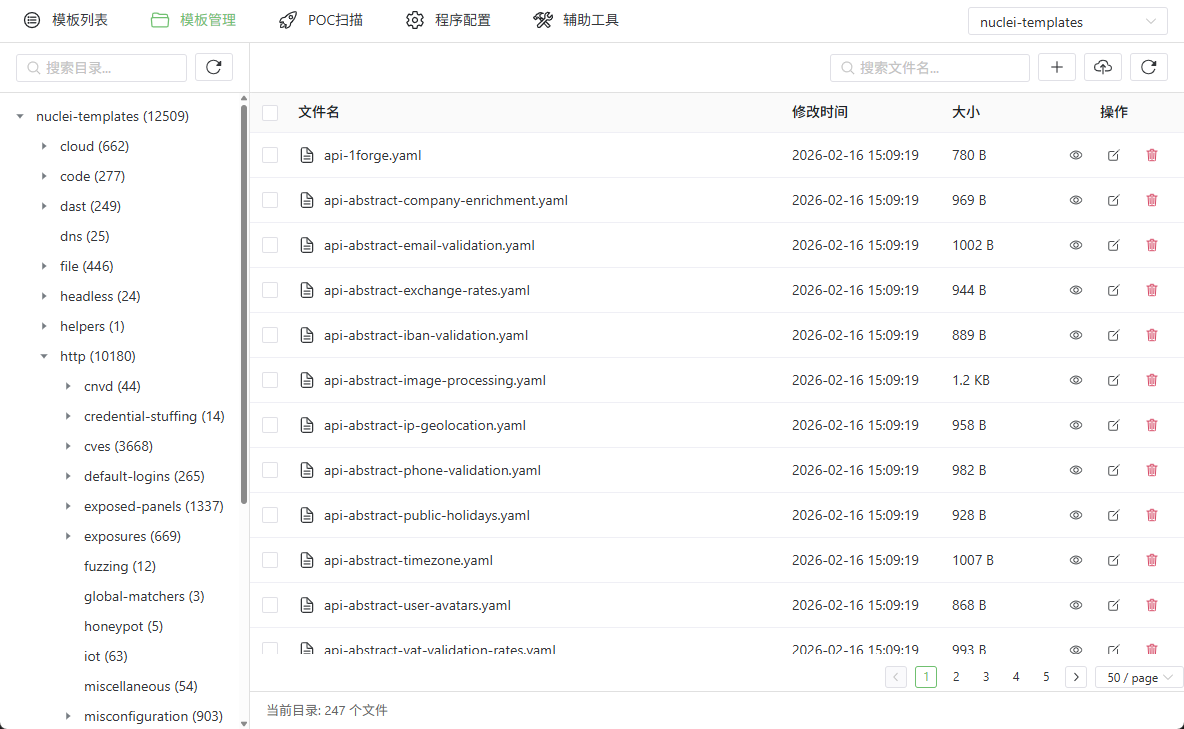
Task: Tick the checkbox for api-abstract-iban-validation.yaml
Action: (x=270, y=335)
